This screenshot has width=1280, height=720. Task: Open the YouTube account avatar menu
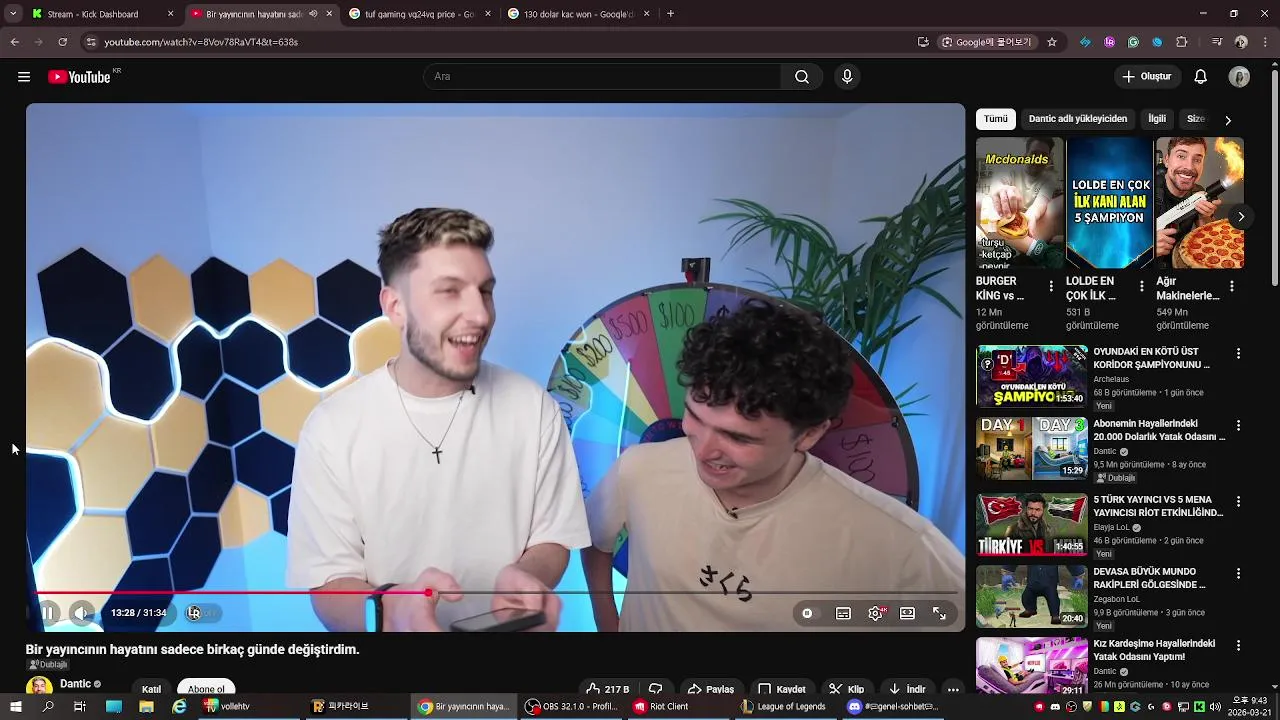pyautogui.click(x=1239, y=77)
